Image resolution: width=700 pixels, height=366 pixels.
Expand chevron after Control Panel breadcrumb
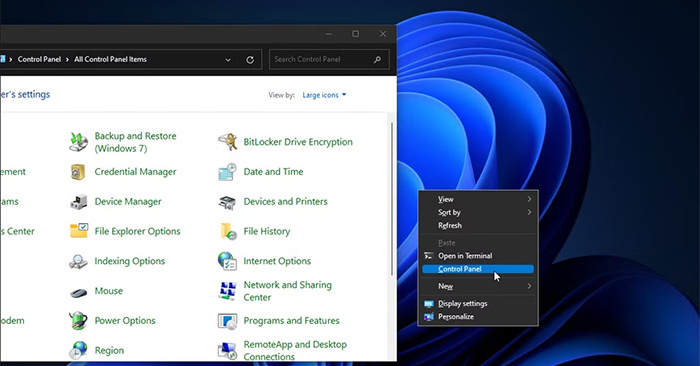[67, 59]
